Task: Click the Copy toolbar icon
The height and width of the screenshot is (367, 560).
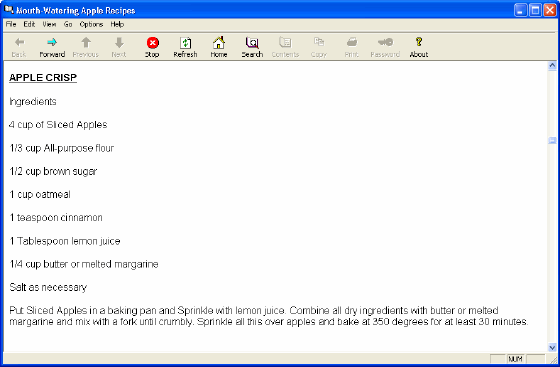Action: (319, 42)
